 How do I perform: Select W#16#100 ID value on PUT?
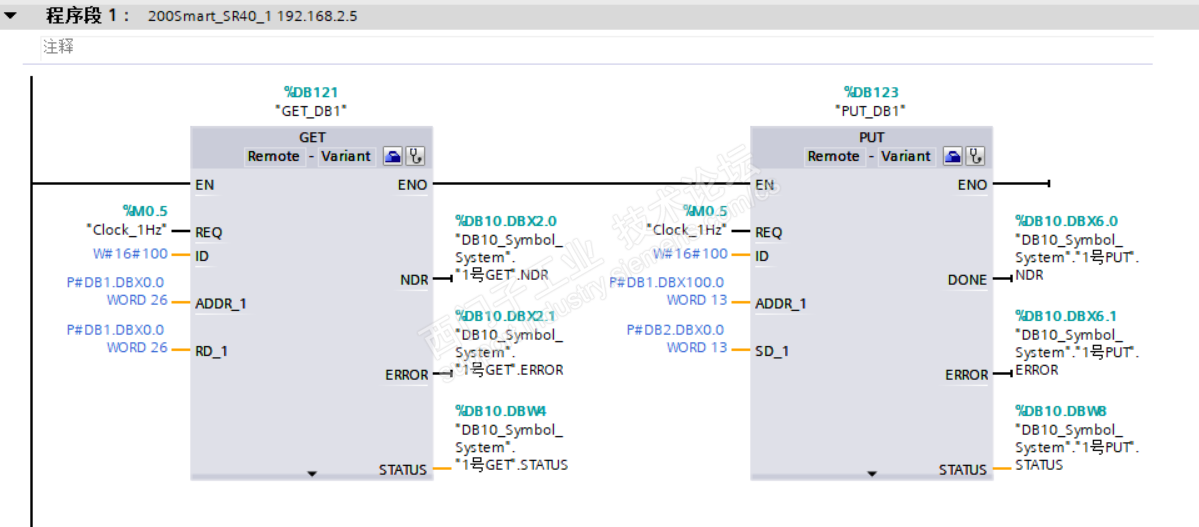690,254
